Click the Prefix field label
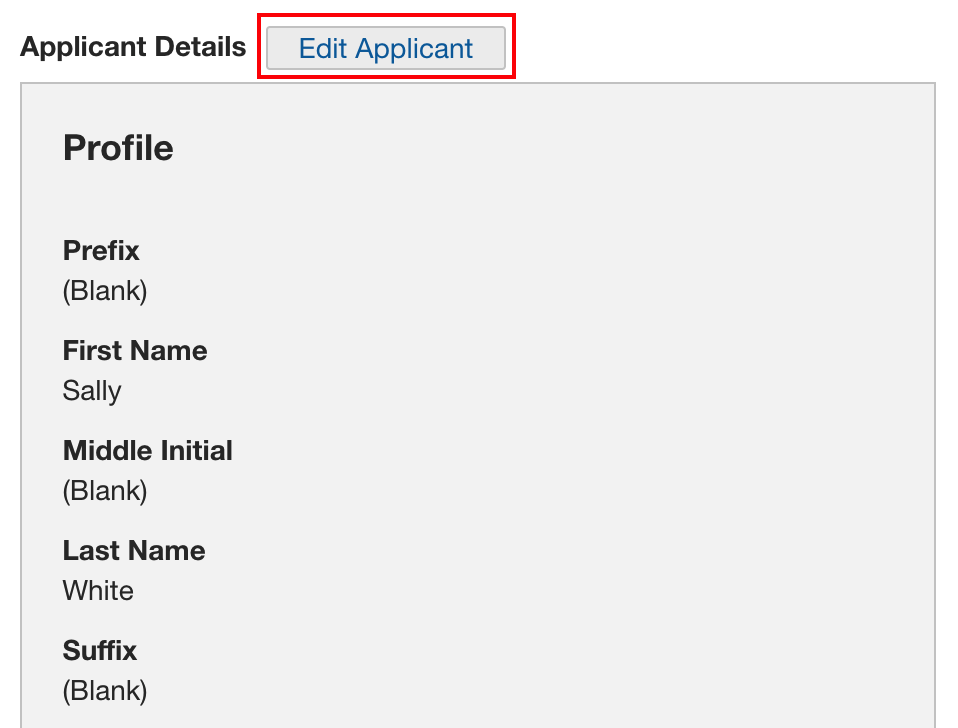 point(101,250)
